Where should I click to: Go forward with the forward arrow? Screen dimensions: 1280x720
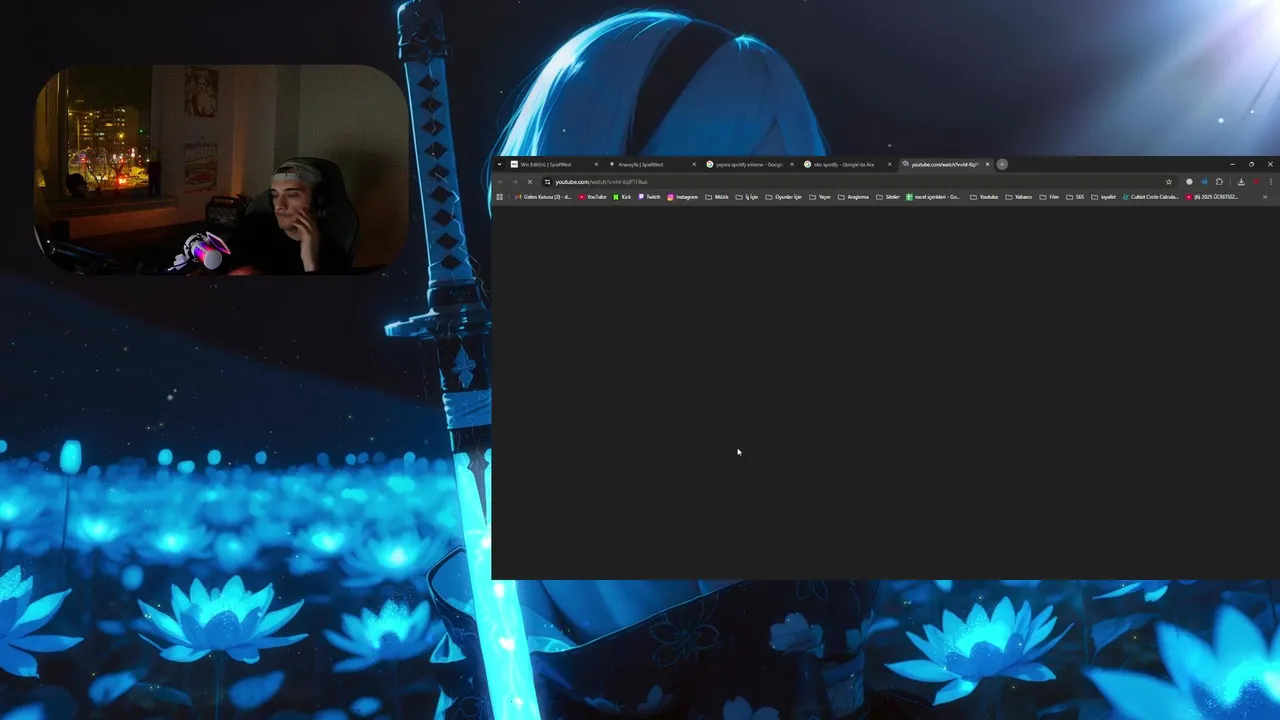click(515, 182)
